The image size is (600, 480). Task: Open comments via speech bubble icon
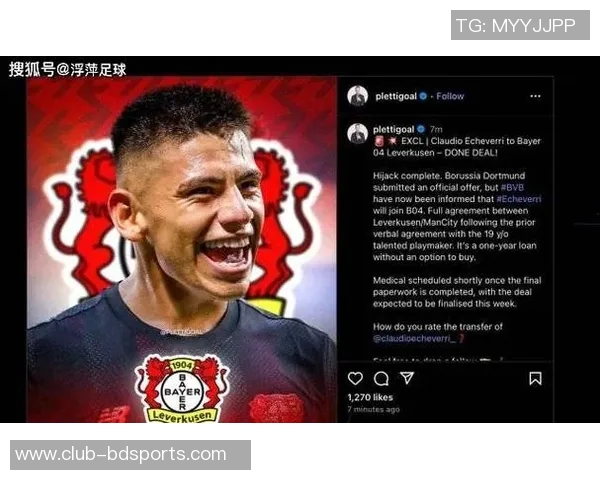(x=381, y=379)
